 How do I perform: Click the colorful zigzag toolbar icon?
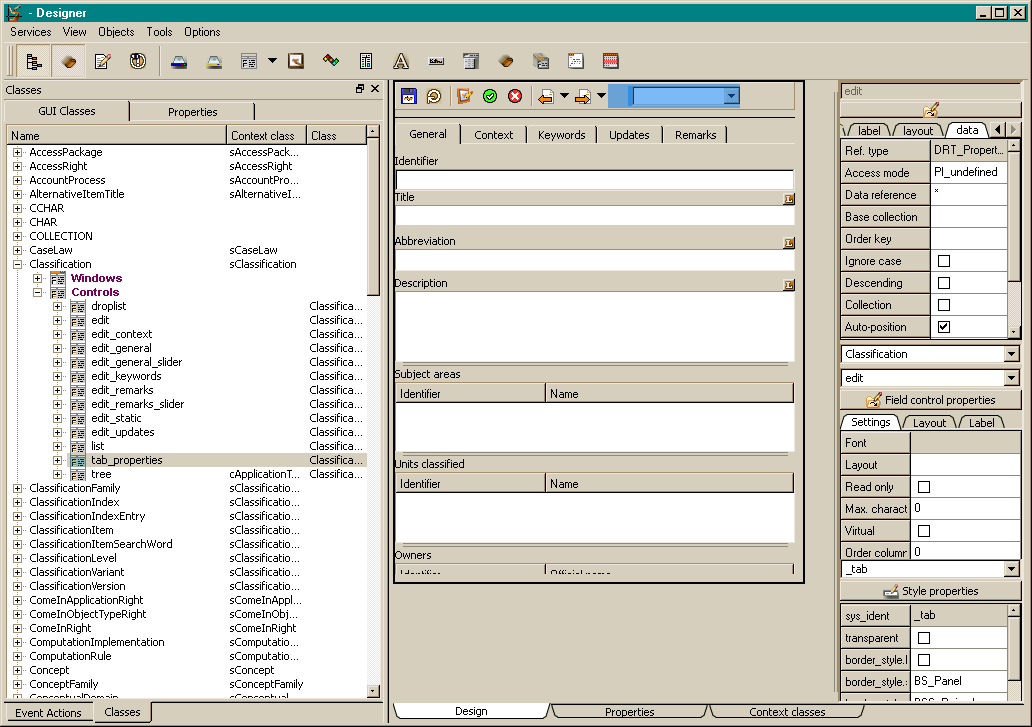point(331,61)
